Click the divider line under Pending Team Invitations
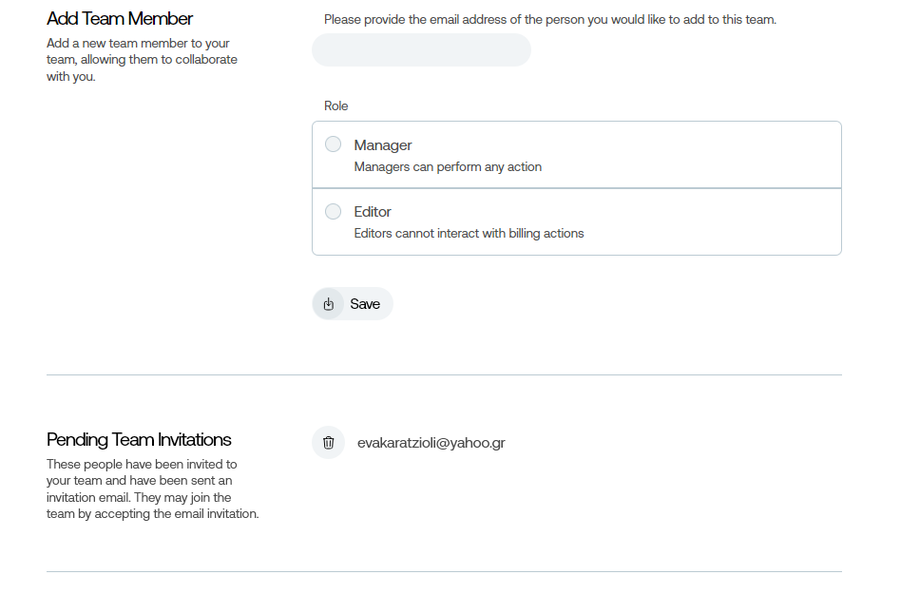Screen dimensions: 920x594 click(x=444, y=572)
